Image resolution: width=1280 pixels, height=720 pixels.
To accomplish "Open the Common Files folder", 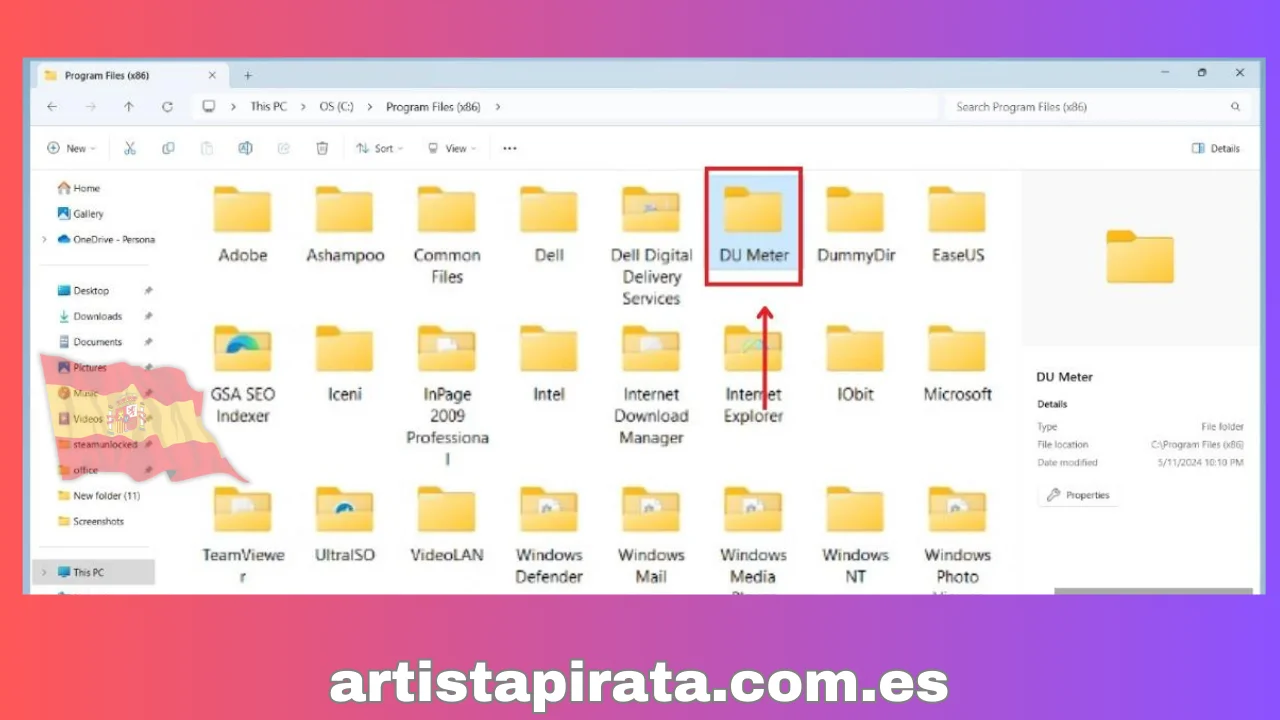I will point(447,236).
